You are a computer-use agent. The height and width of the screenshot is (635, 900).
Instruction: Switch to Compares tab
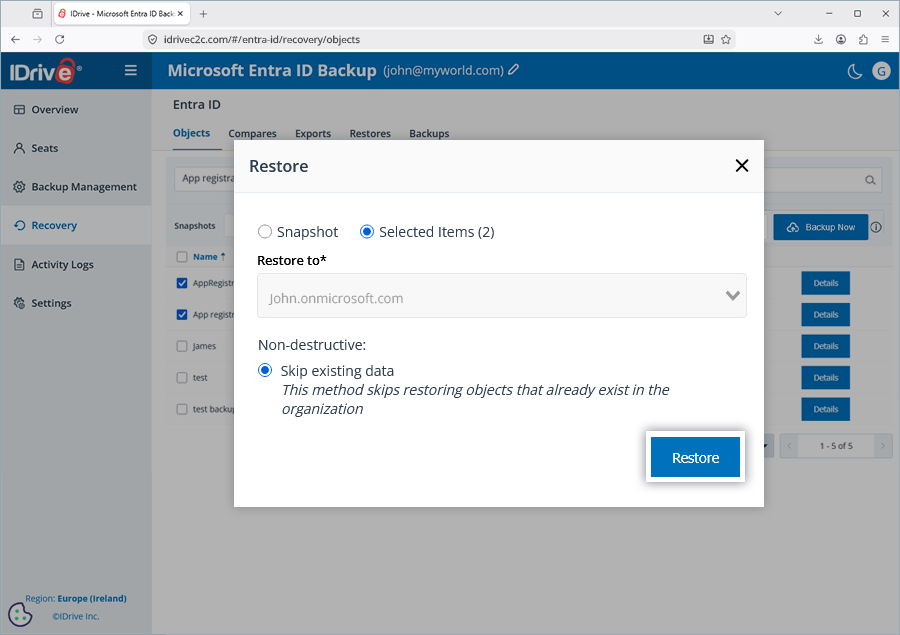pyautogui.click(x=253, y=134)
